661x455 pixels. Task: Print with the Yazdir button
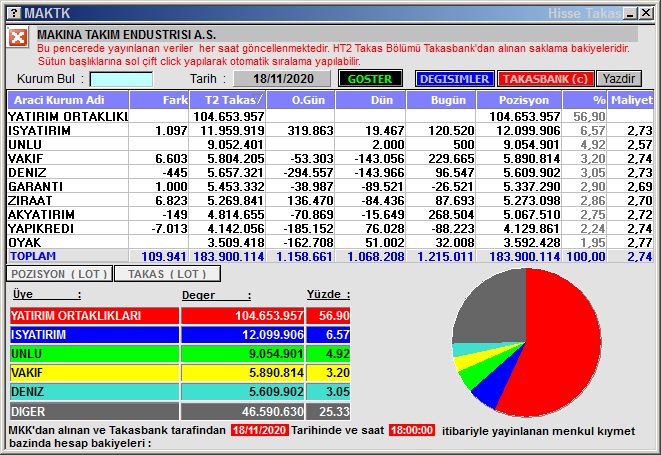tap(619, 79)
